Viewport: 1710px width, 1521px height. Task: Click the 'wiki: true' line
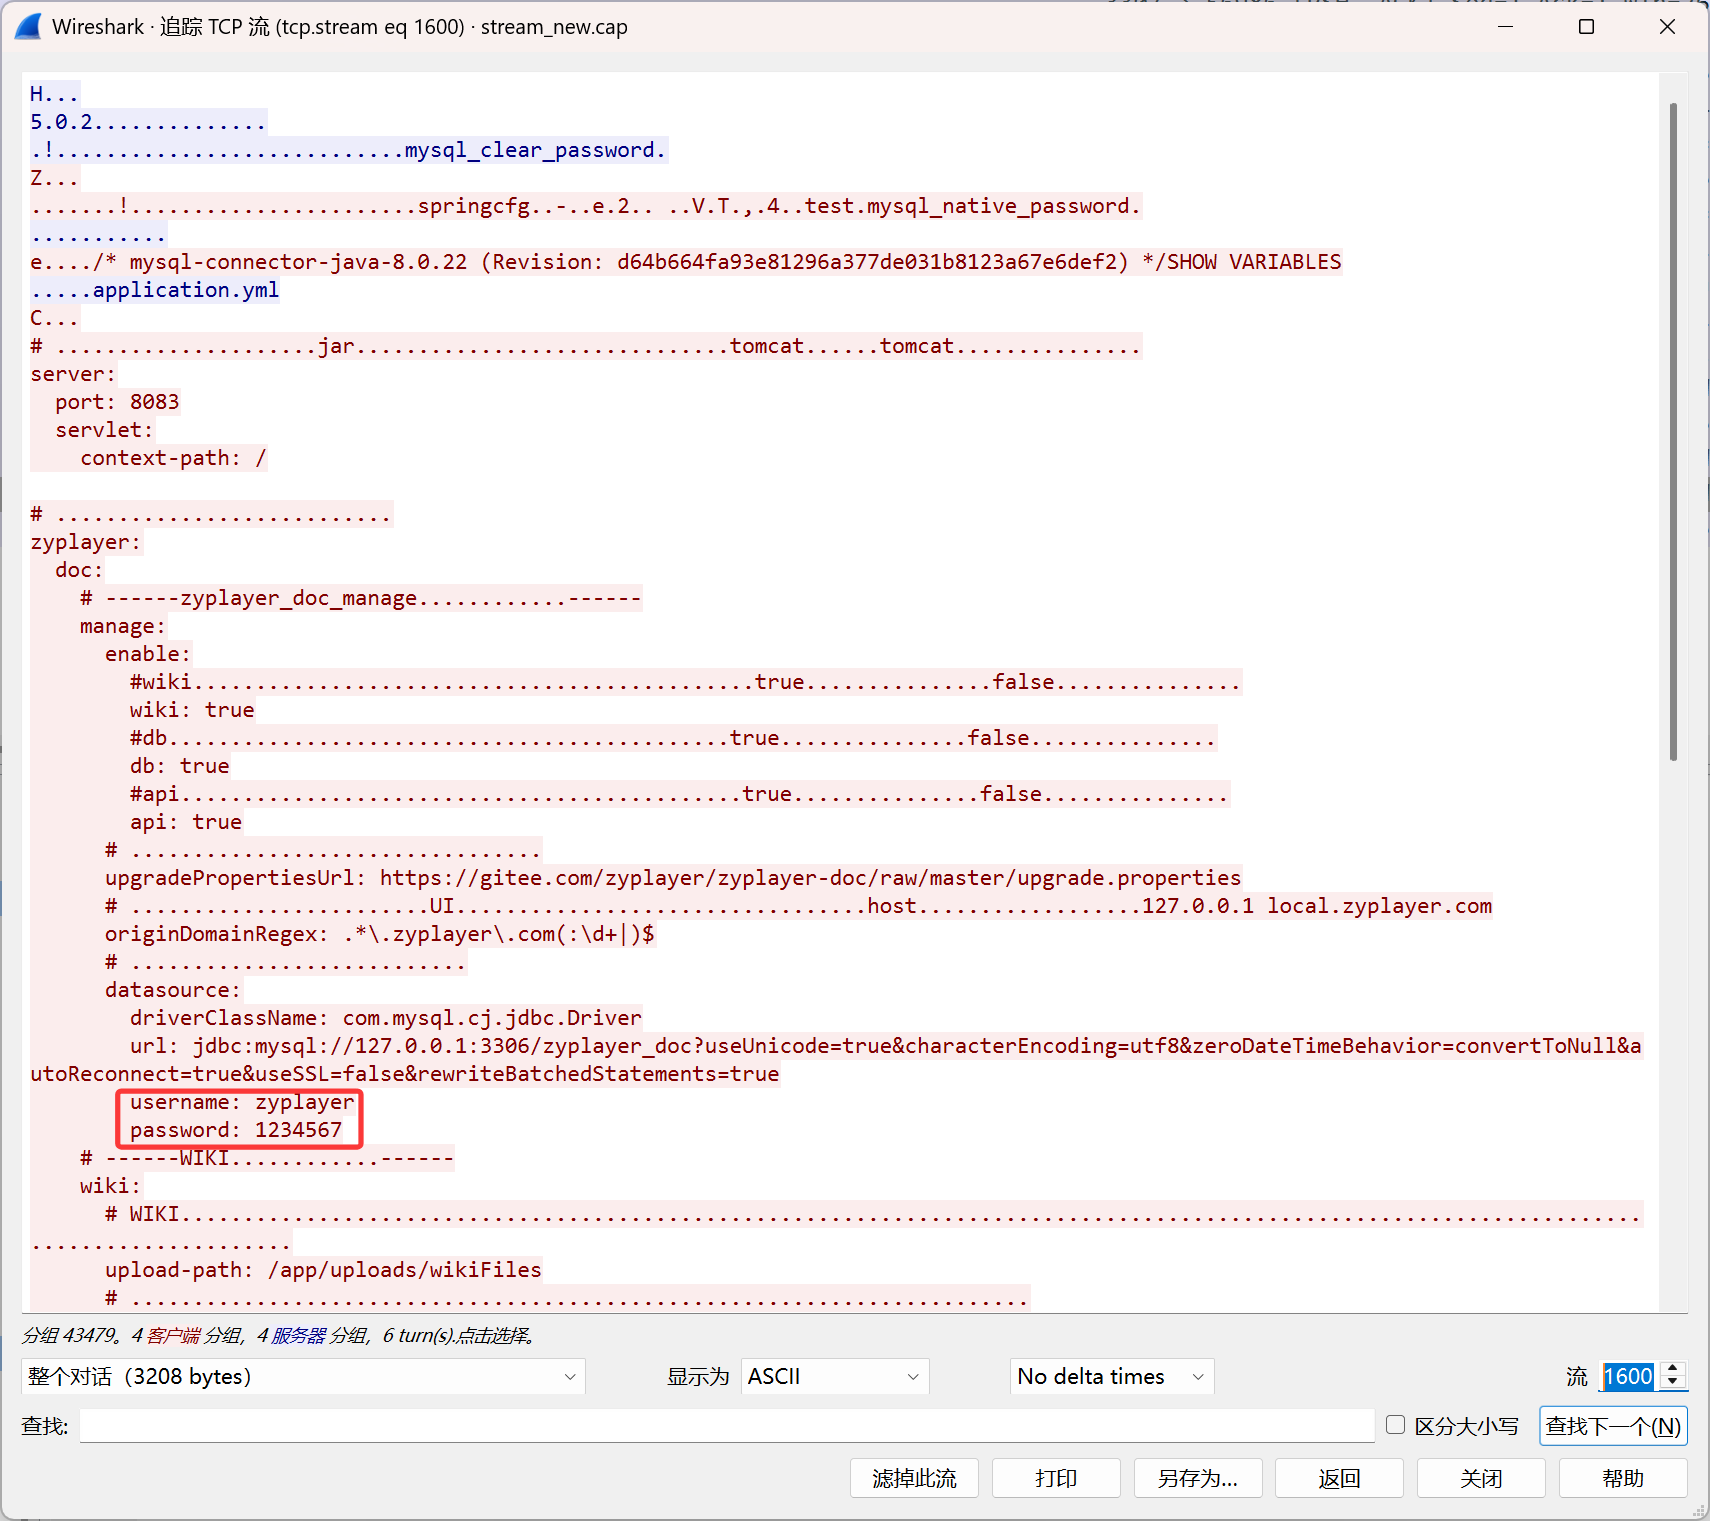coord(192,710)
